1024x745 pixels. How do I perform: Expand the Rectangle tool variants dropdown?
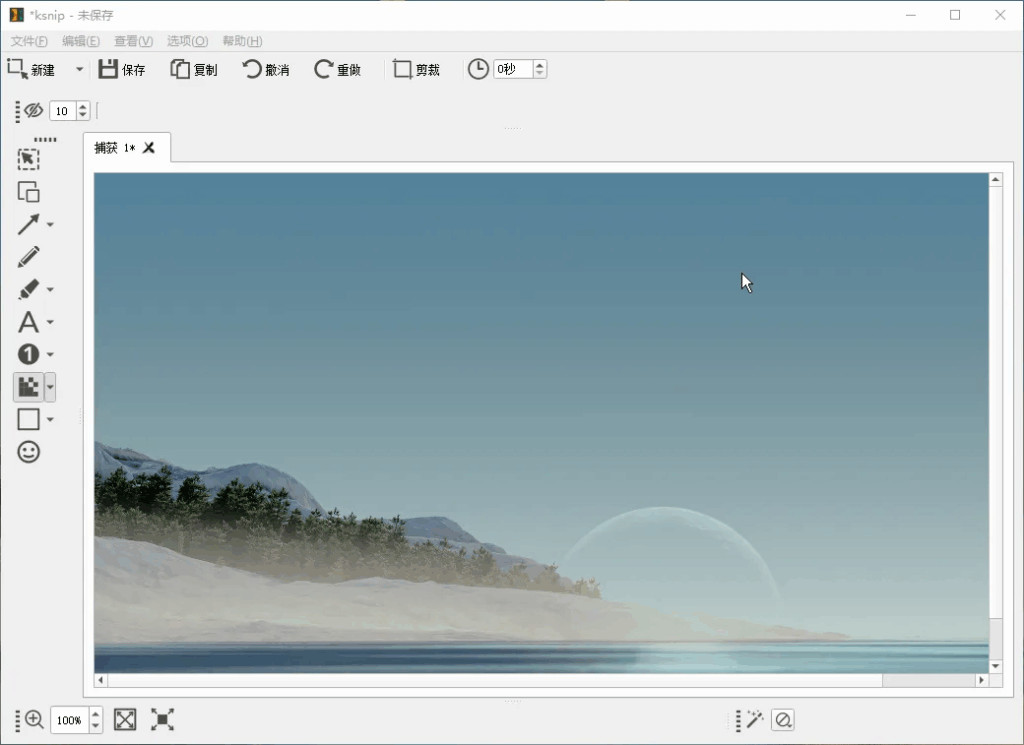[50, 420]
